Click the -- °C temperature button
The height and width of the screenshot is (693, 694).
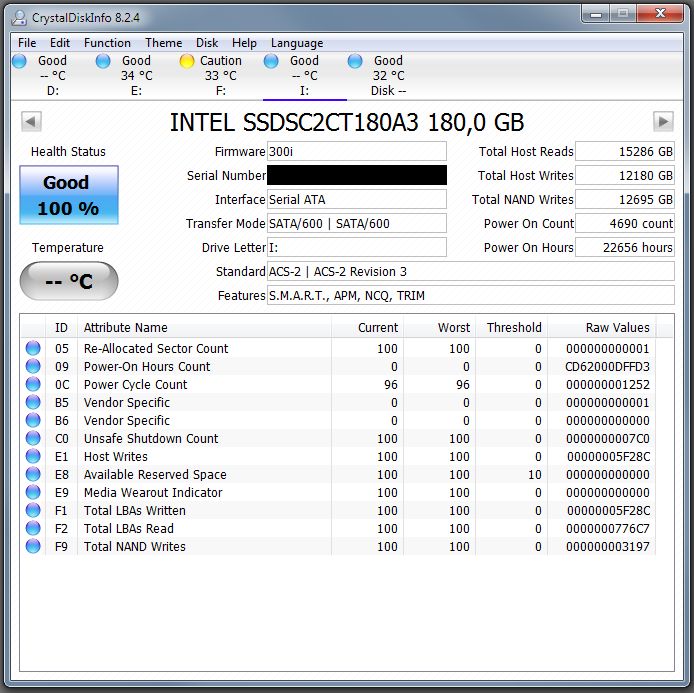pyautogui.click(x=69, y=281)
